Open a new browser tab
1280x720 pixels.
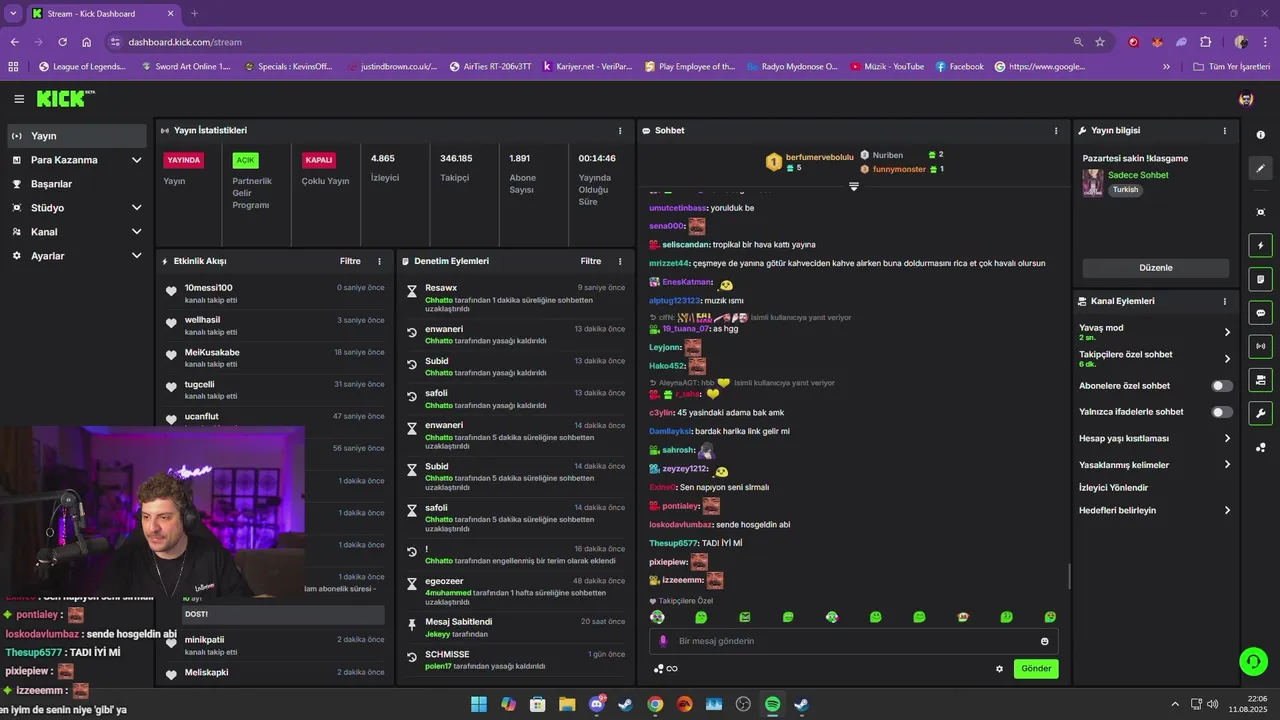pos(194,13)
